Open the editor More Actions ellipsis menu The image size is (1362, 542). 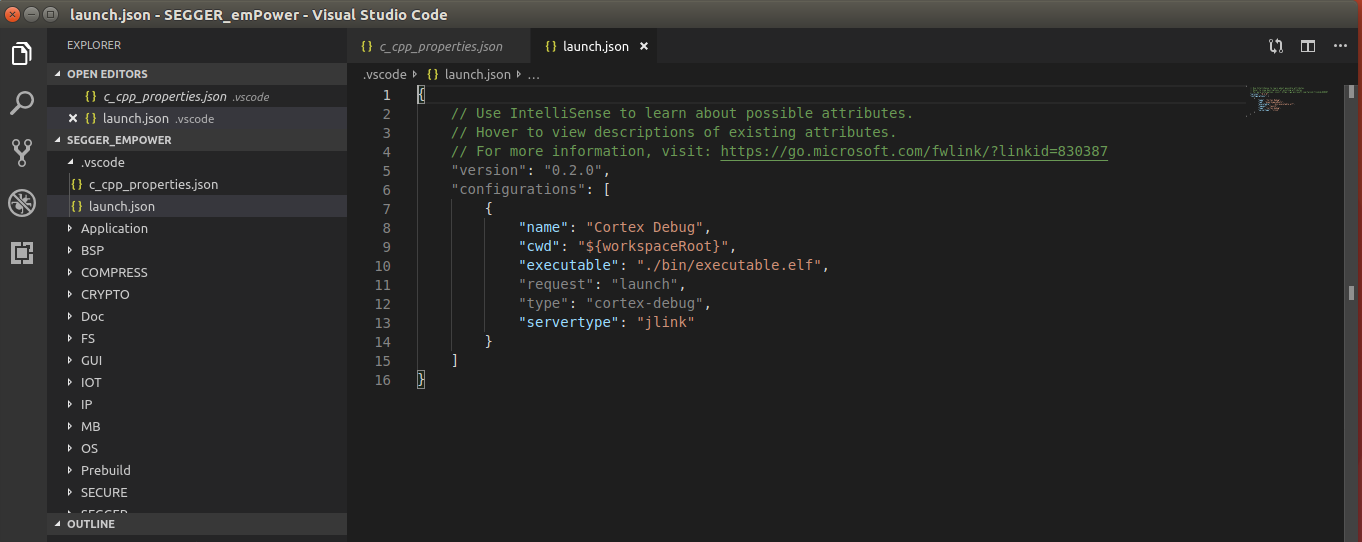[1340, 46]
